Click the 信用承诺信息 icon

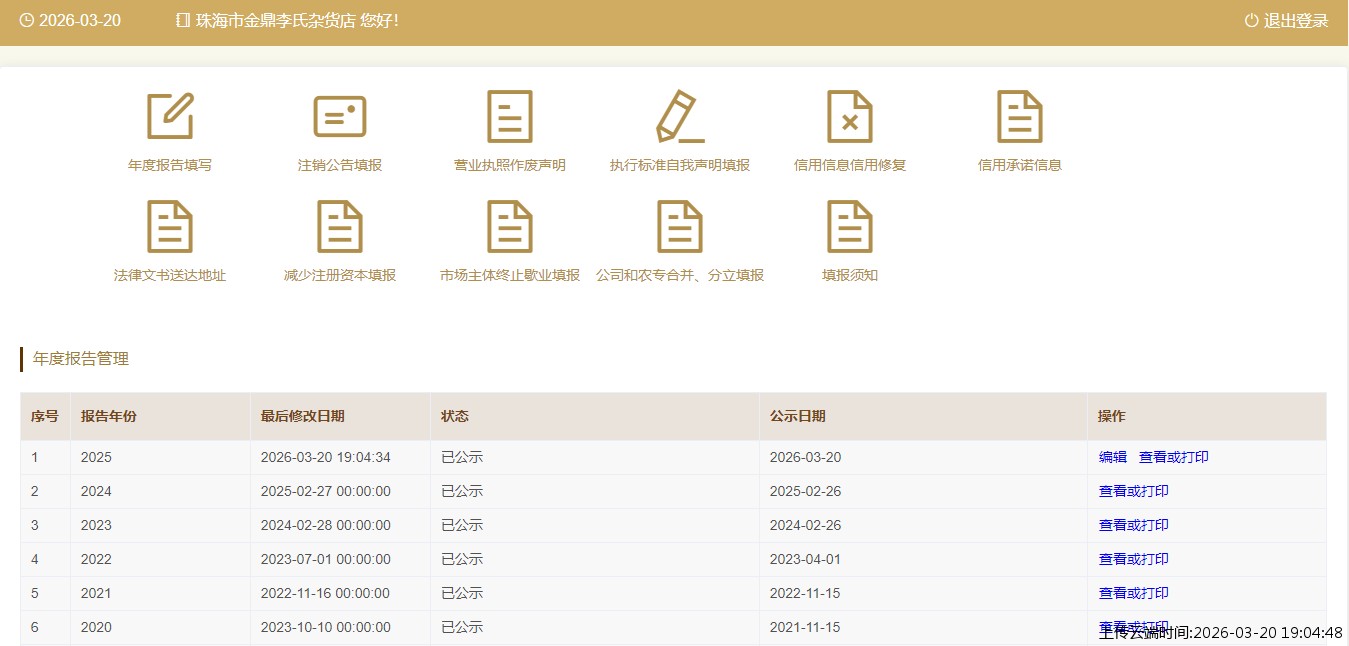coord(1020,117)
